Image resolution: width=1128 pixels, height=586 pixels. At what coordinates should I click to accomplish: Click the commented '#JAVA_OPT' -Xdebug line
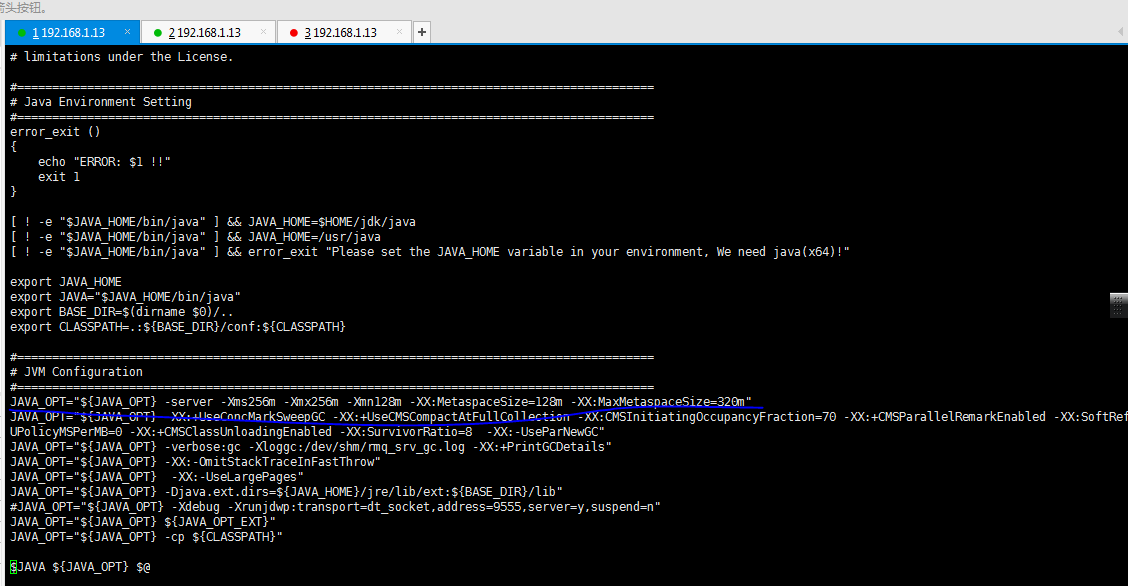335,507
